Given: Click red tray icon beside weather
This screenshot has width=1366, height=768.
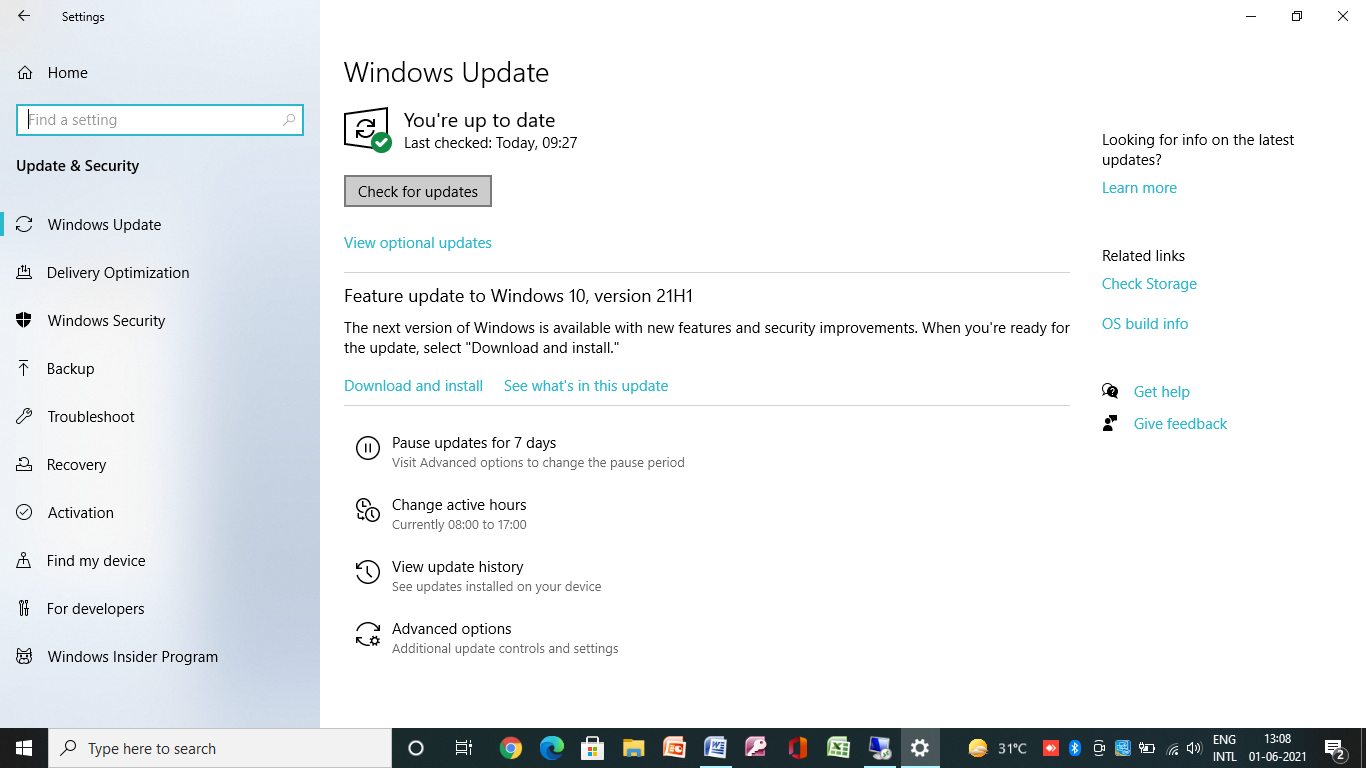Looking at the screenshot, I should point(1051,748).
